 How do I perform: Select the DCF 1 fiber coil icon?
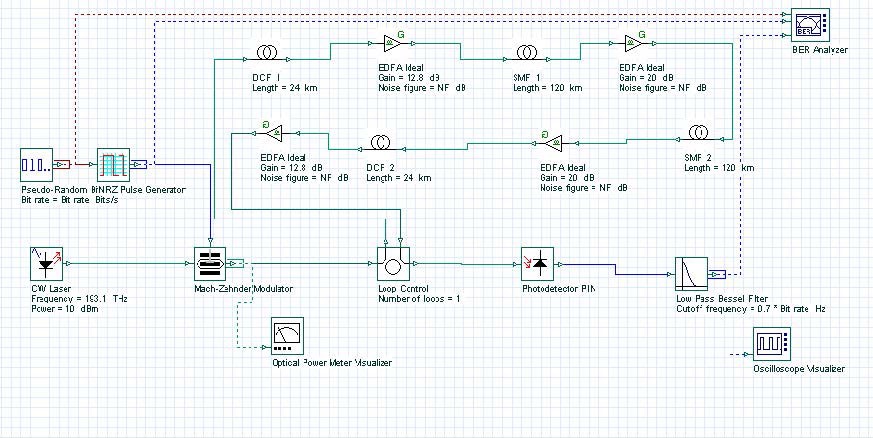267,53
